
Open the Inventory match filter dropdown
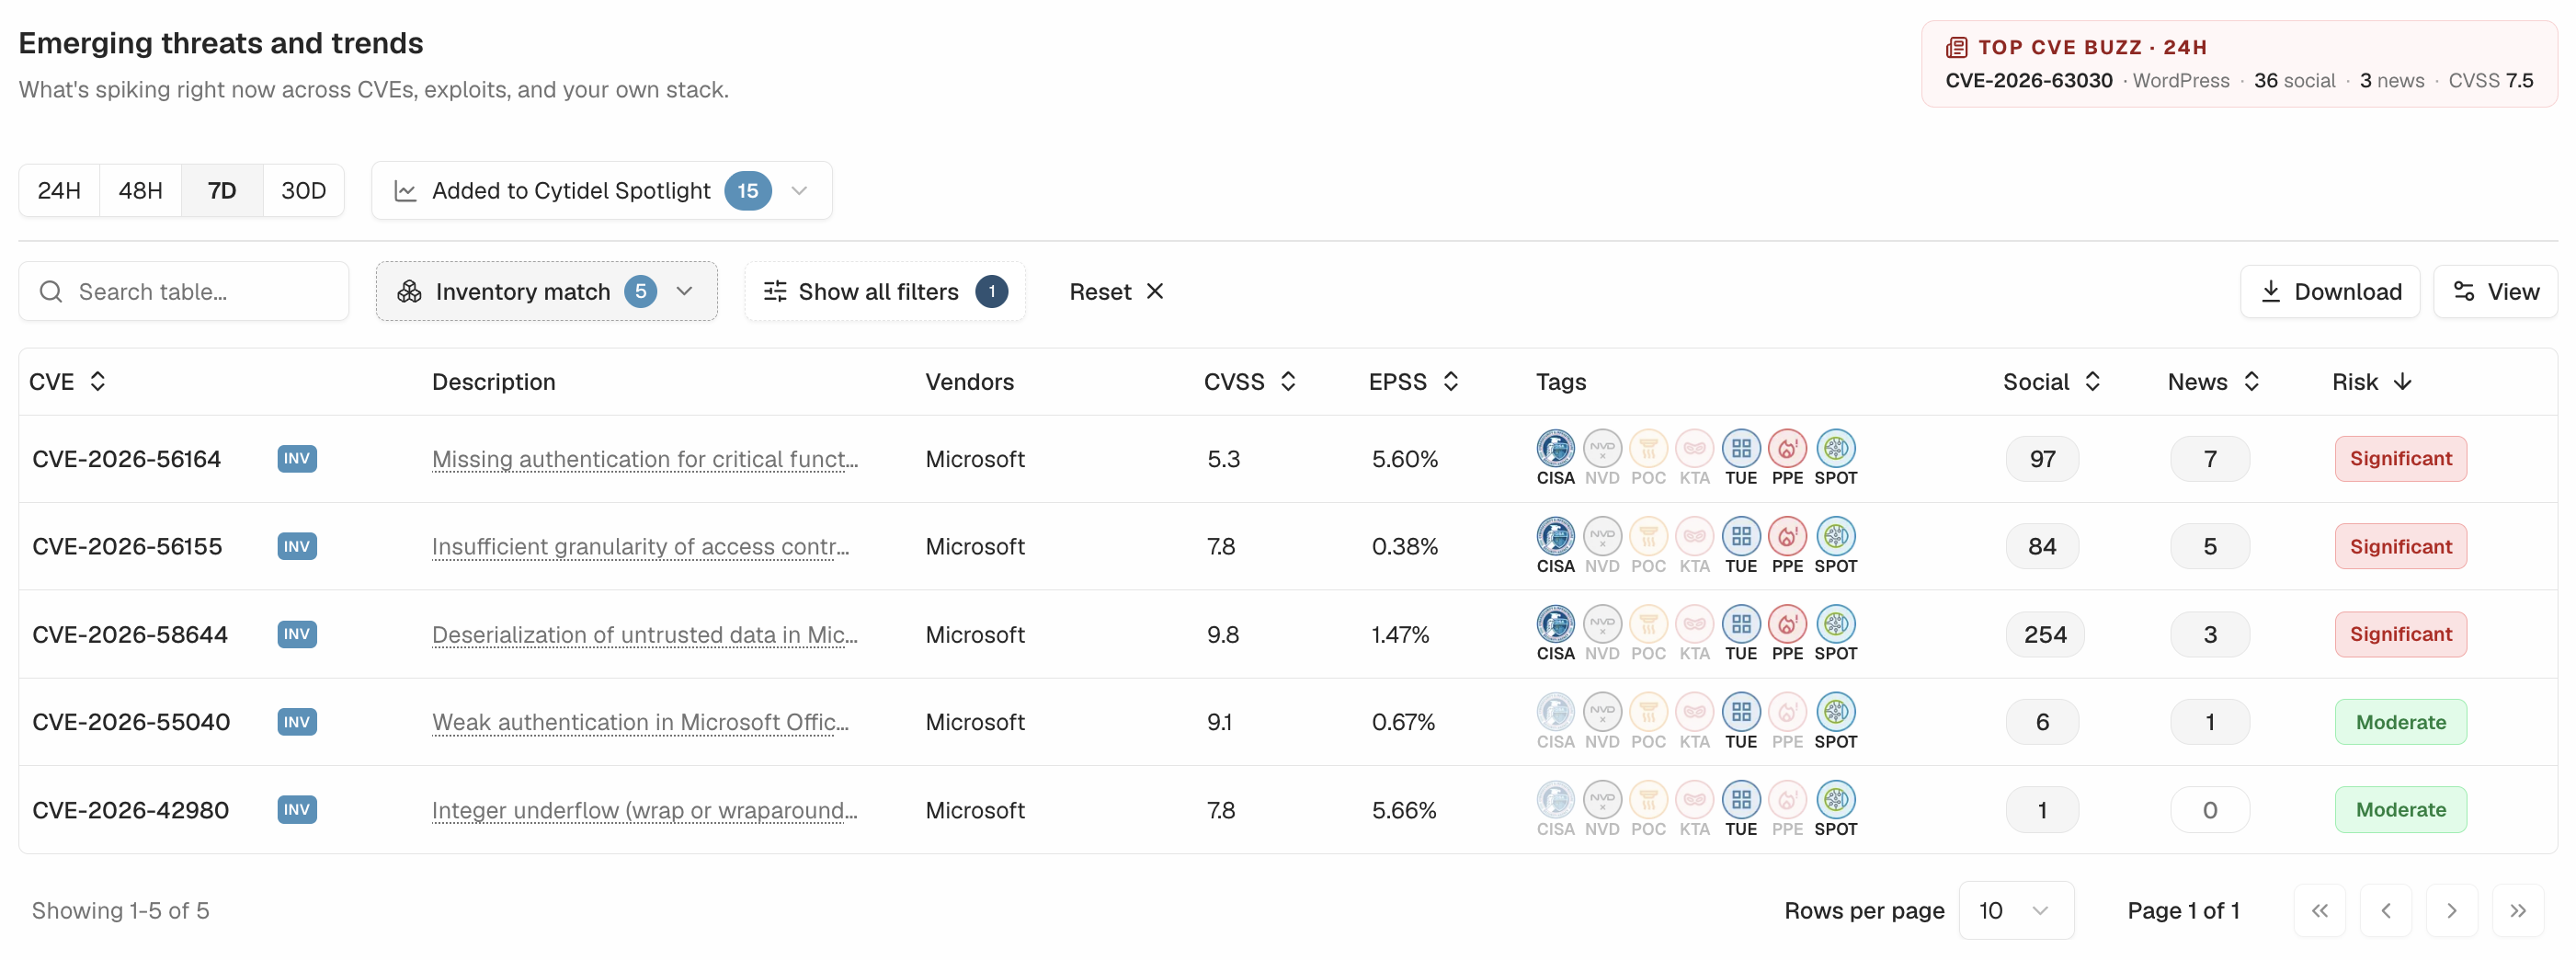click(x=547, y=292)
